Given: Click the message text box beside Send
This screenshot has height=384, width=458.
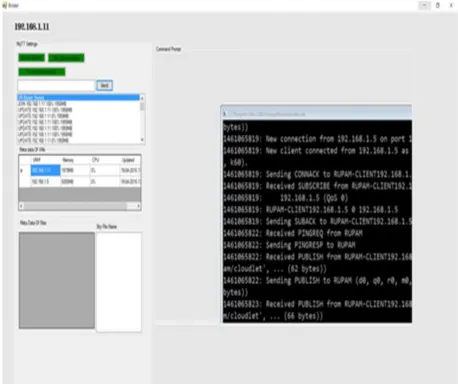Looking at the screenshot, I should click(x=56, y=86).
